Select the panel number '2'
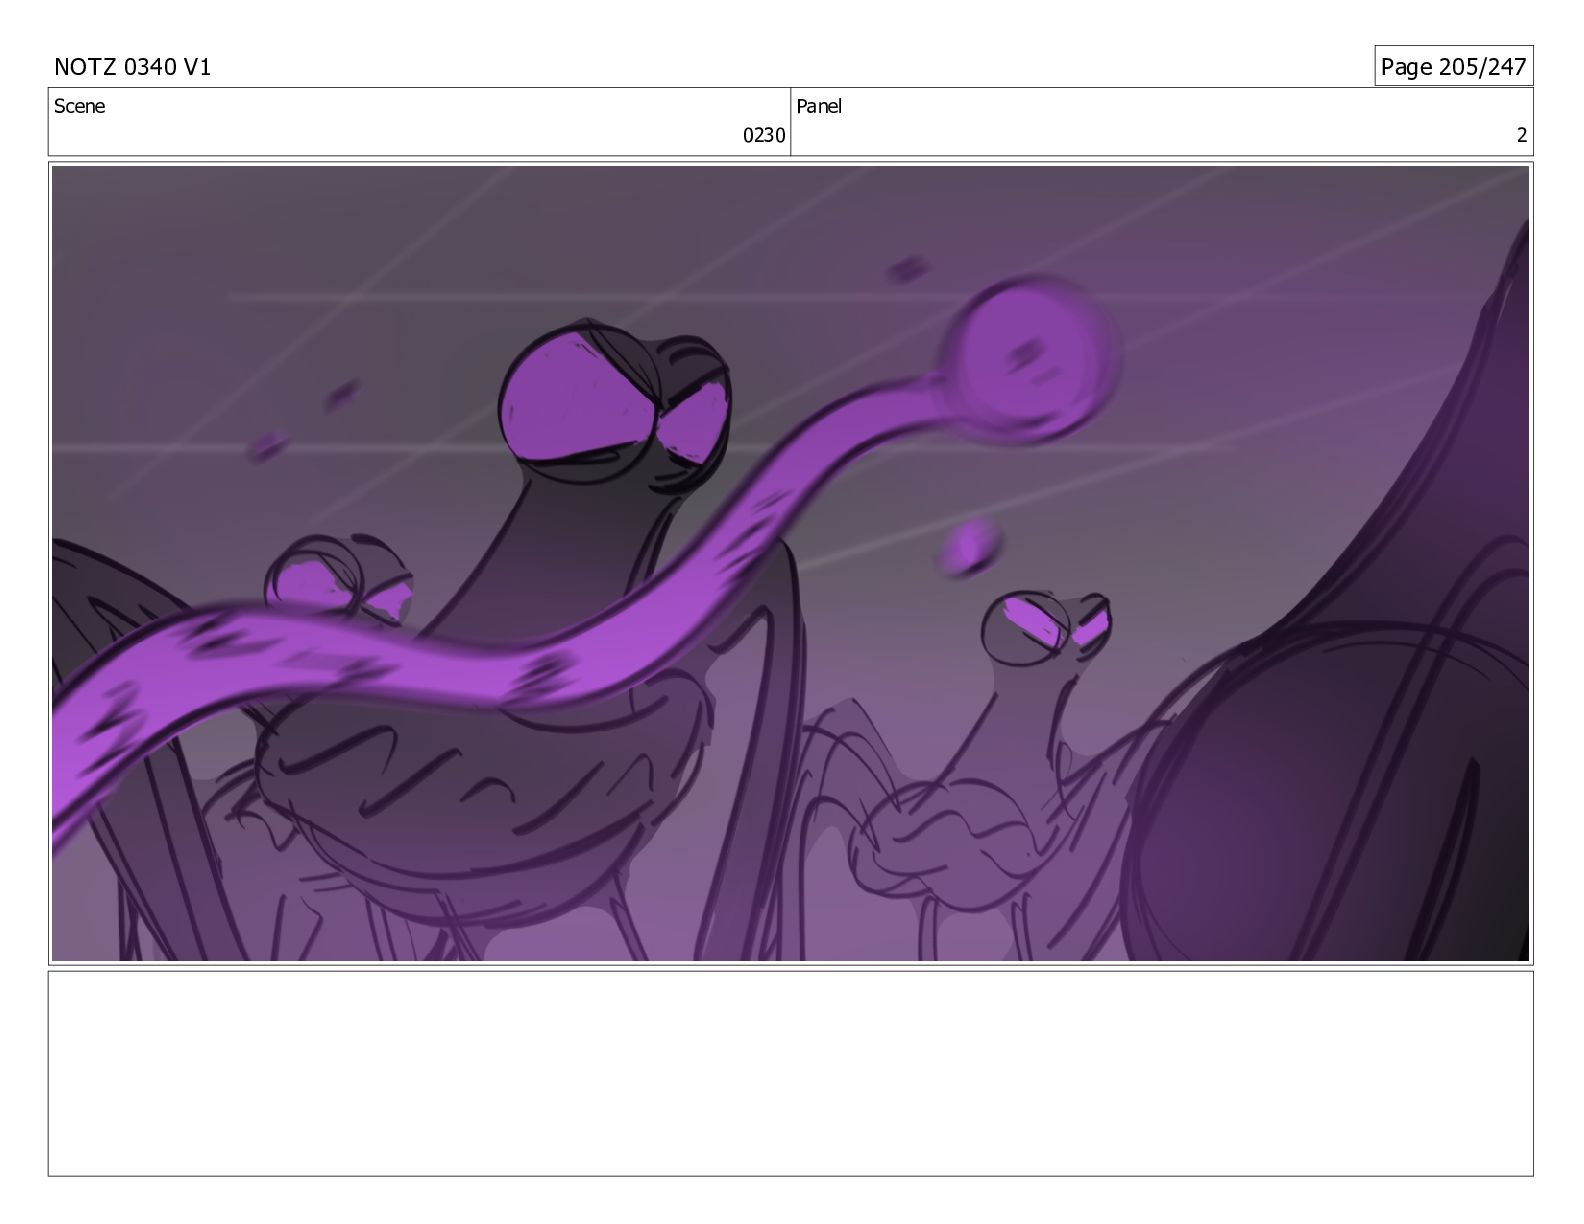Viewport: 1584px width, 1224px height. [1522, 136]
